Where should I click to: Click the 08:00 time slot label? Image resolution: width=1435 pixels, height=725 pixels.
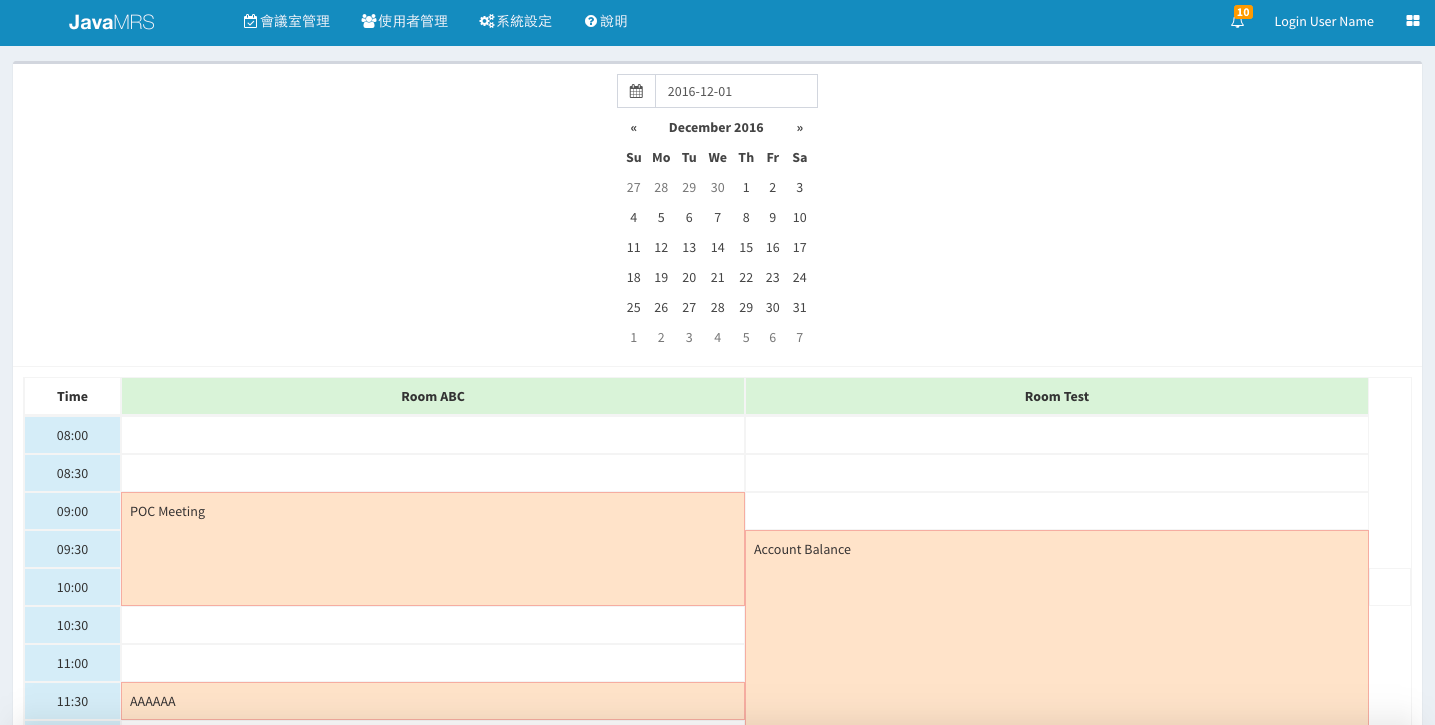(72, 436)
